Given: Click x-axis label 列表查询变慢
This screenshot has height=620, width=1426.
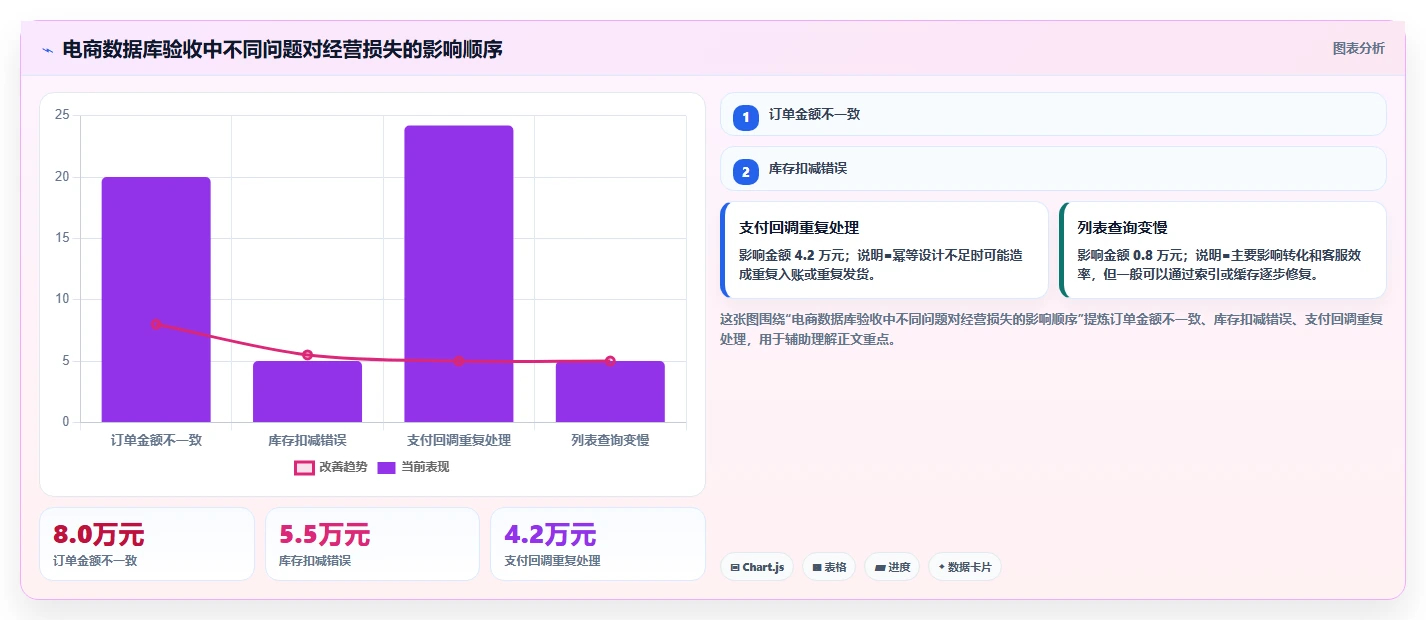Looking at the screenshot, I should point(610,440).
